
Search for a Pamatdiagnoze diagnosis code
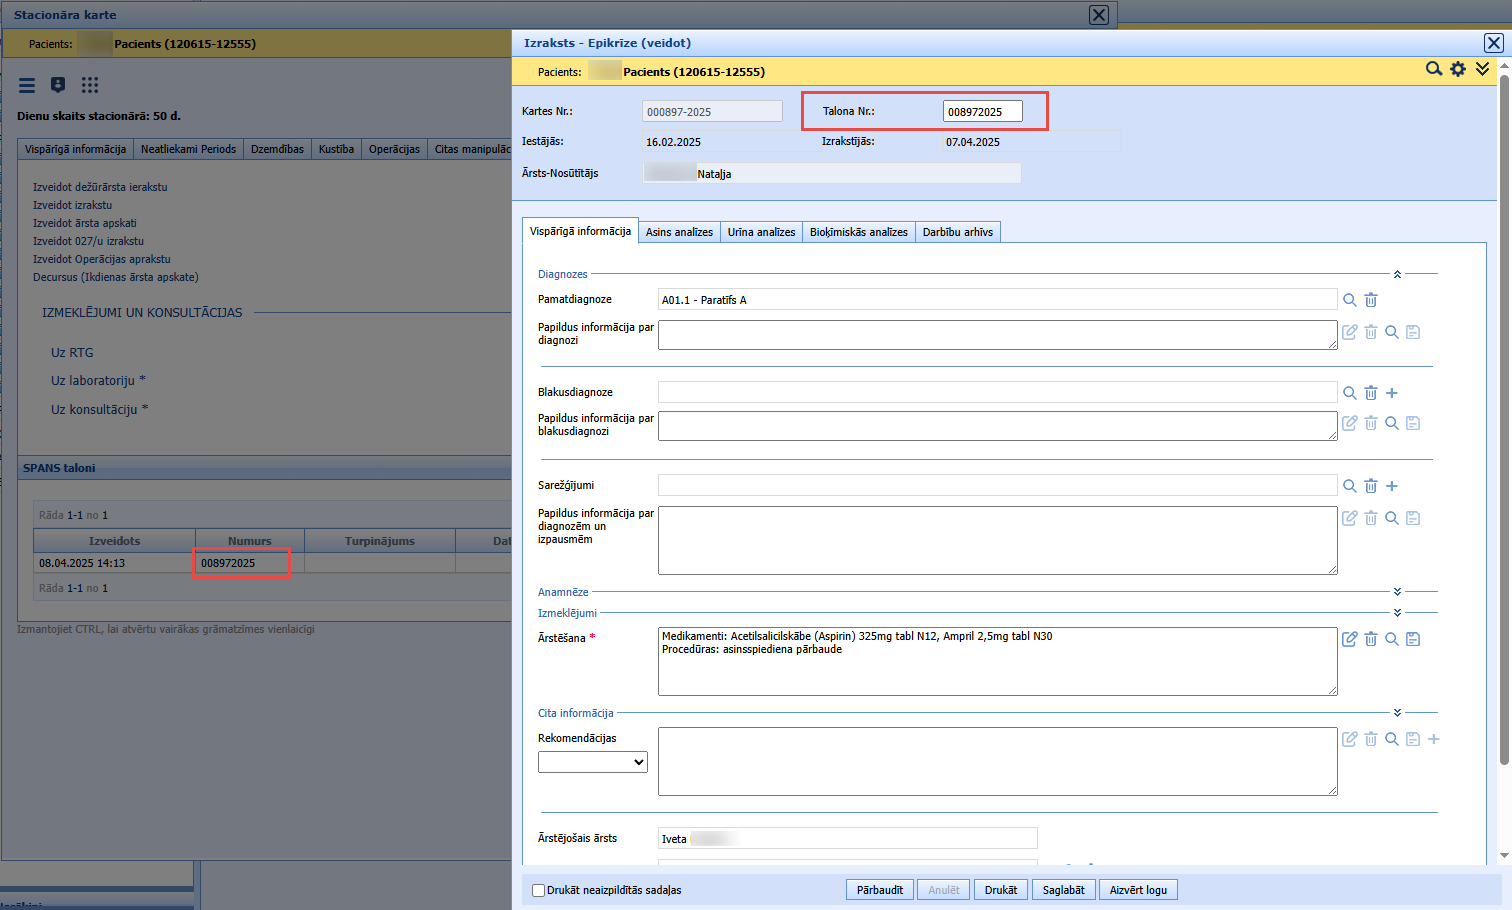1350,300
